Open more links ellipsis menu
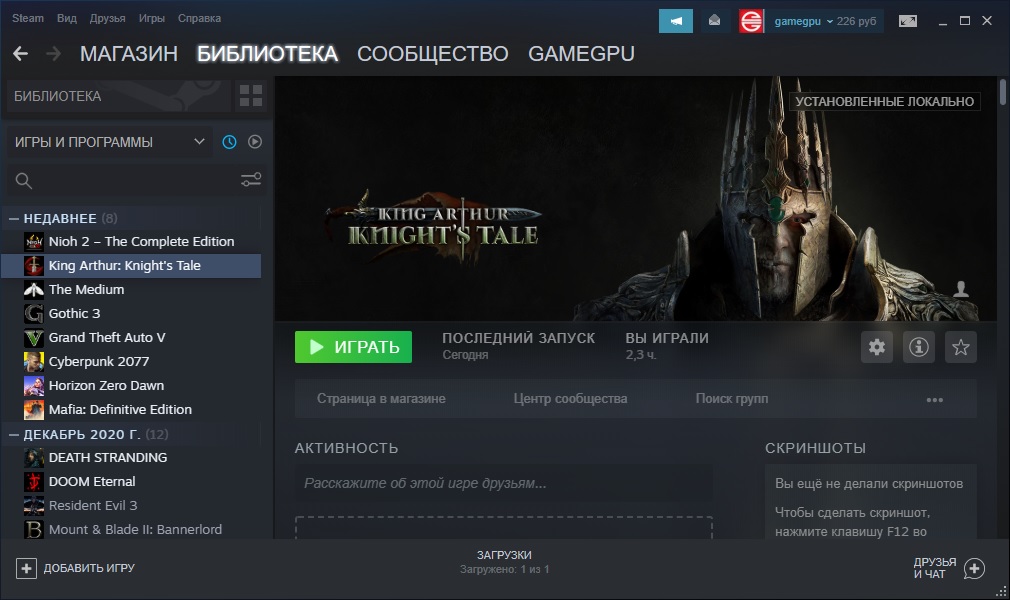The image size is (1010, 600). tap(935, 400)
